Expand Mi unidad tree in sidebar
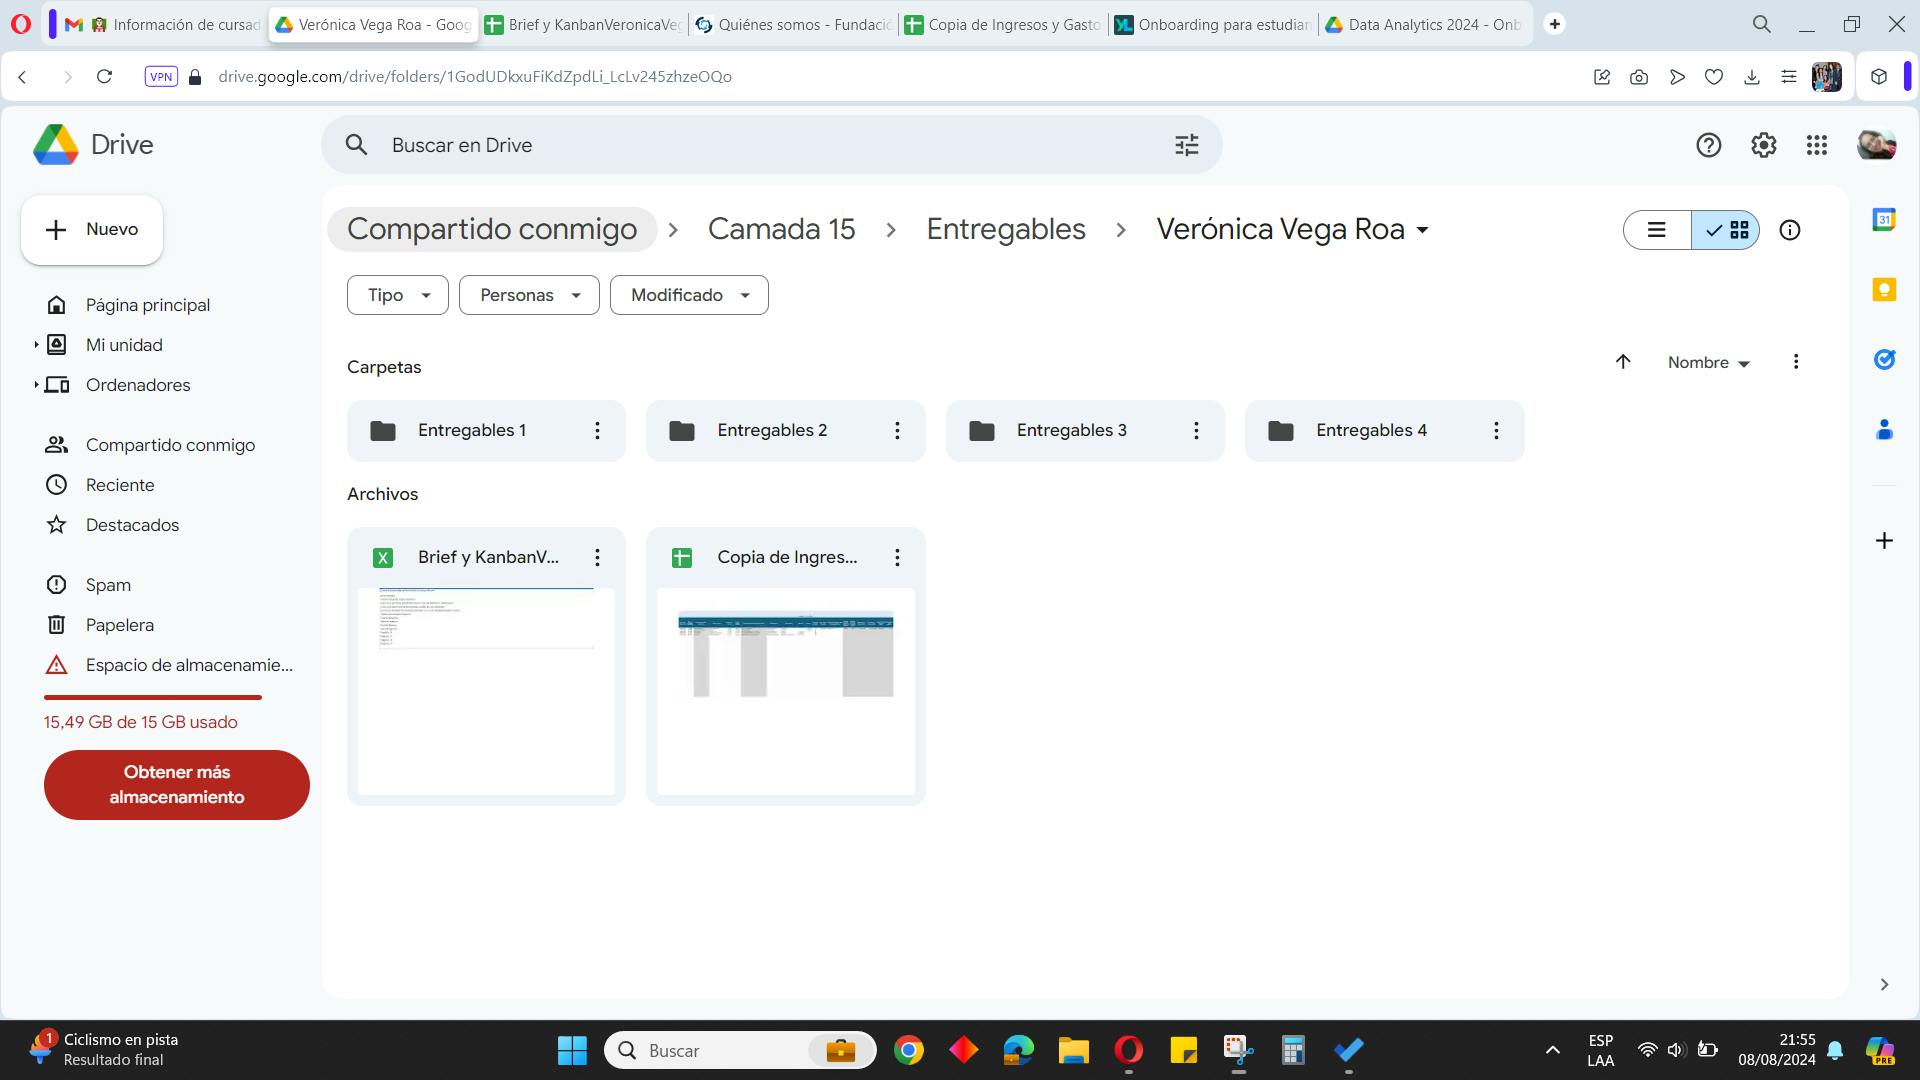The image size is (1920, 1080). [x=36, y=345]
